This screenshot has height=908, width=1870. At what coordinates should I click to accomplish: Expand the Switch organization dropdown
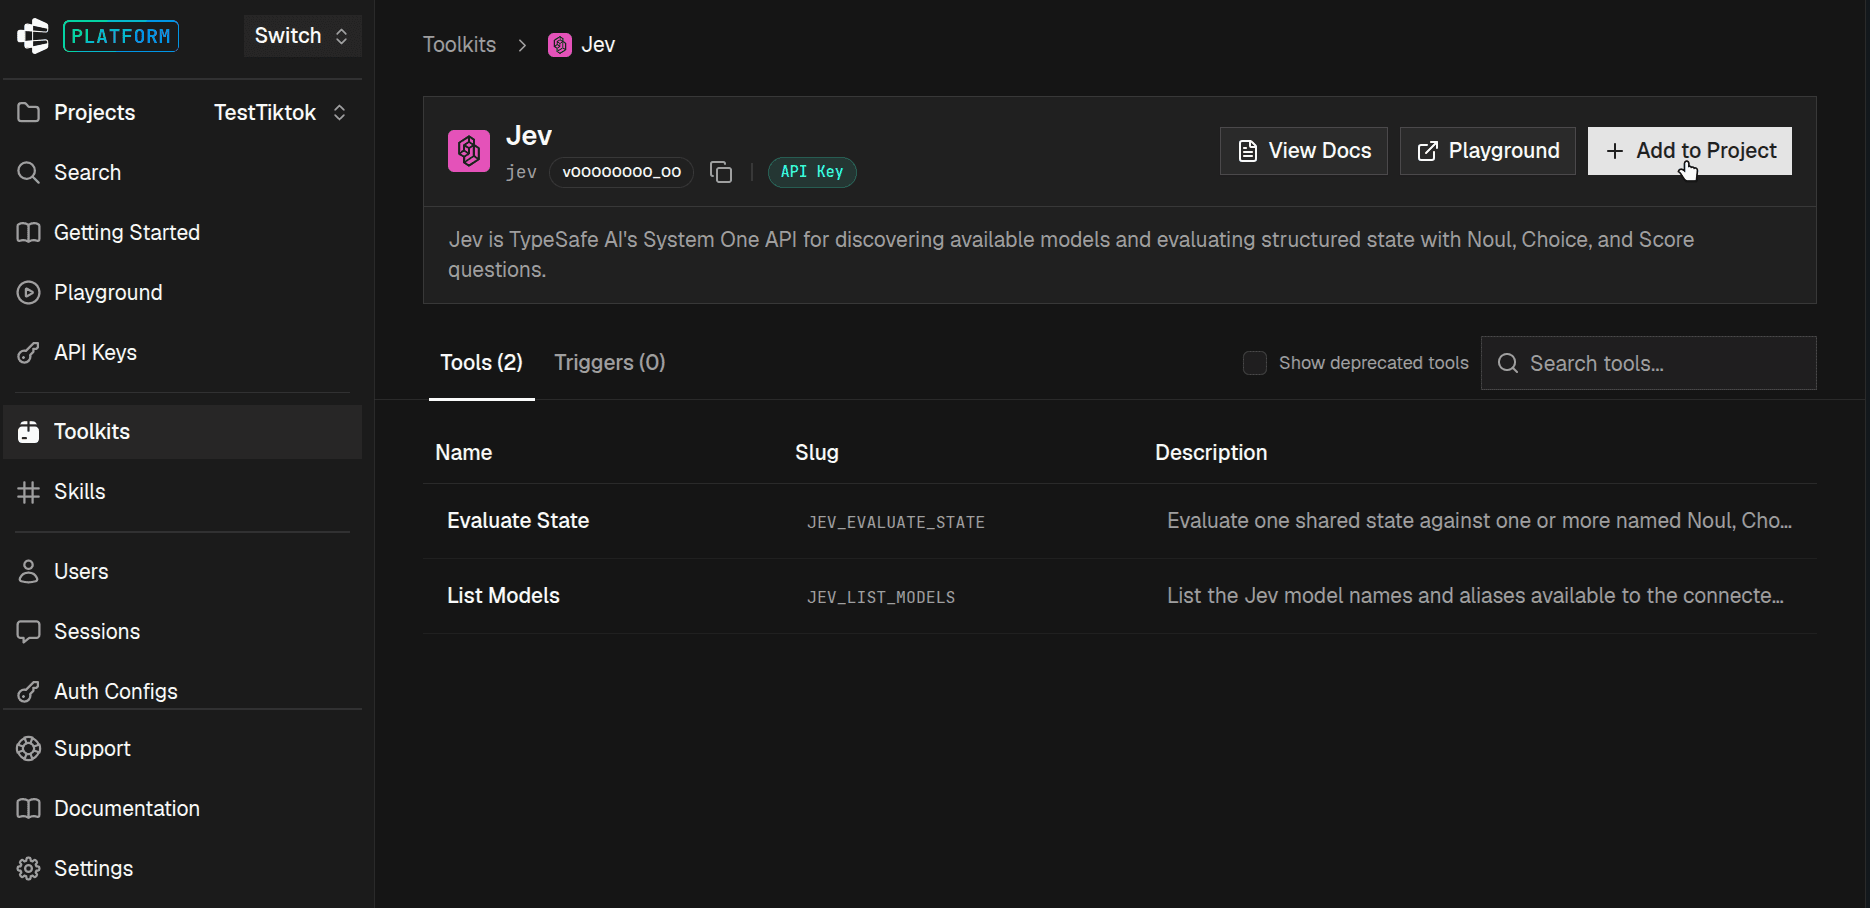tap(302, 36)
